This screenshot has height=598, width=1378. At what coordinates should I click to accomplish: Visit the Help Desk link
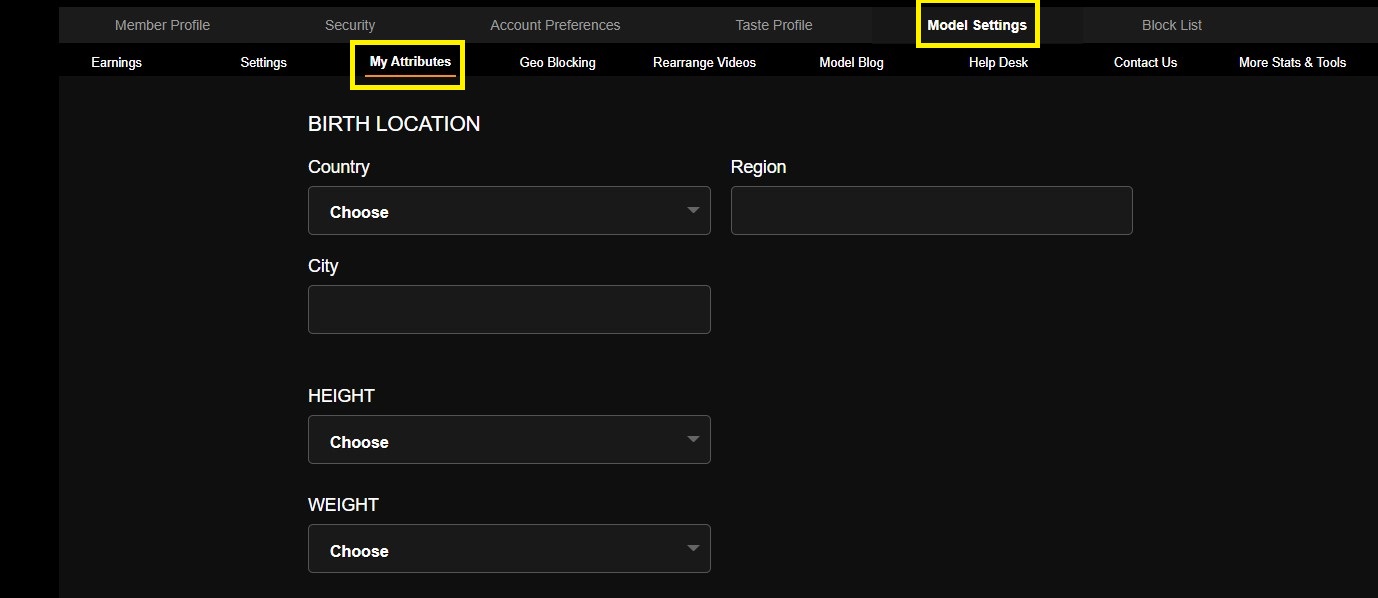[998, 62]
